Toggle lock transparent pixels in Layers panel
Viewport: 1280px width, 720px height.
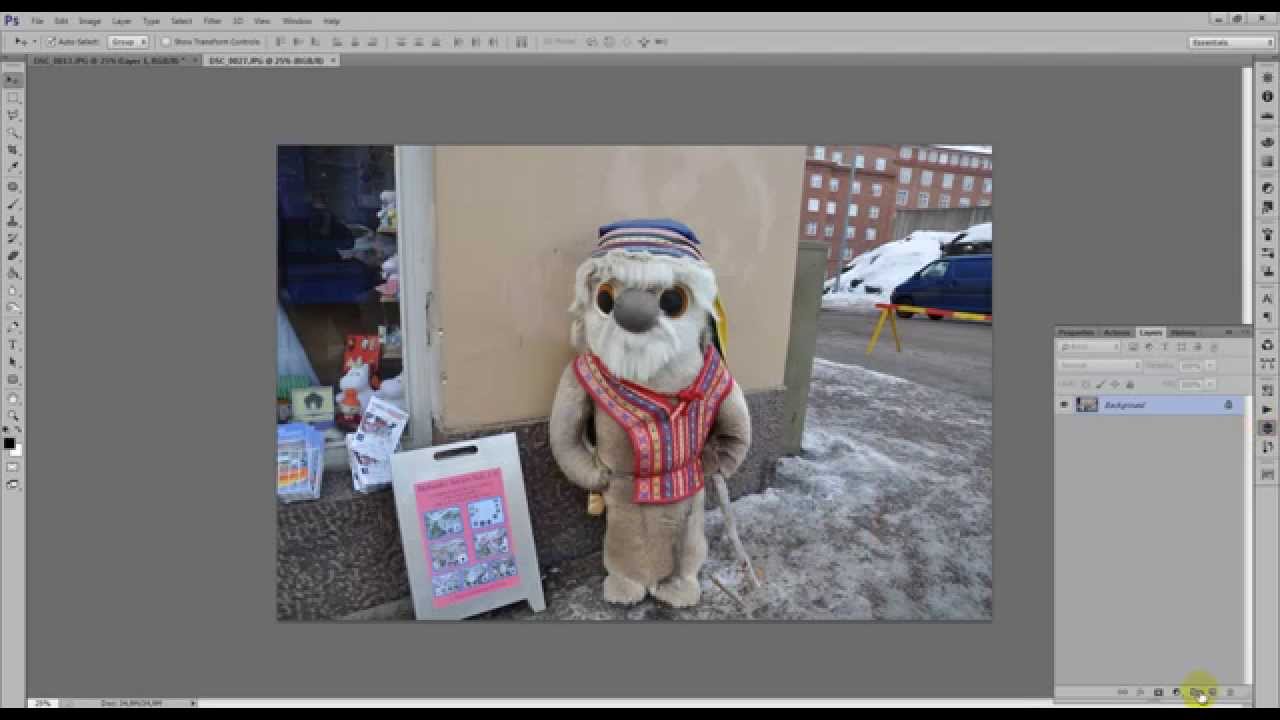1085,384
